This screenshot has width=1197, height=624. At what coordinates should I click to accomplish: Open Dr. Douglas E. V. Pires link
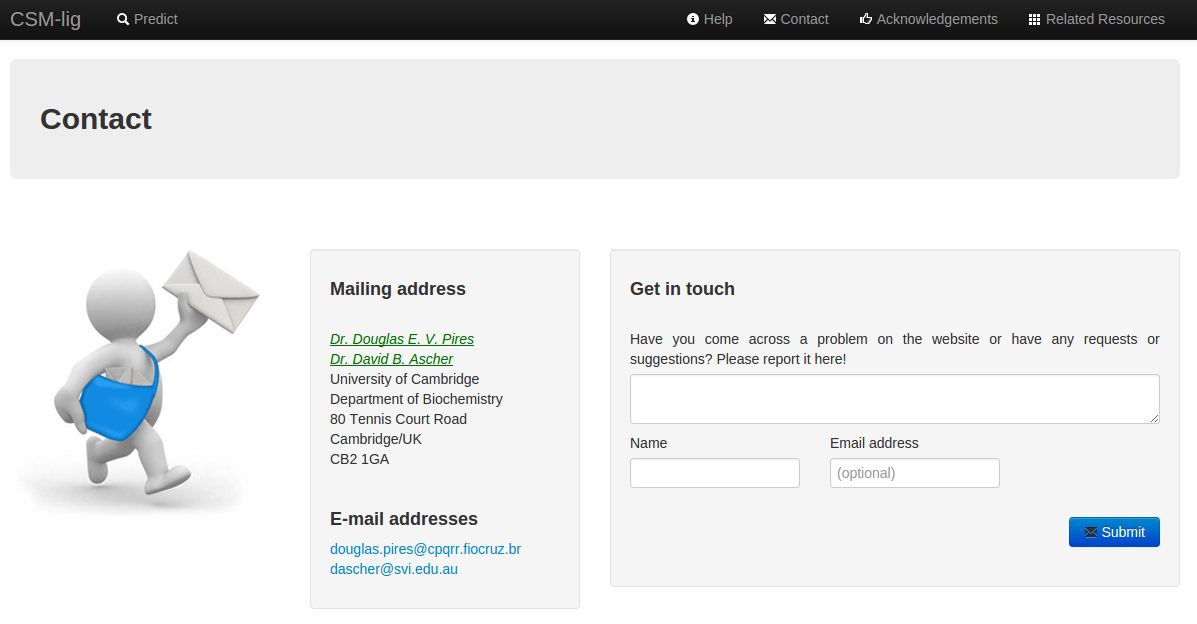(402, 339)
